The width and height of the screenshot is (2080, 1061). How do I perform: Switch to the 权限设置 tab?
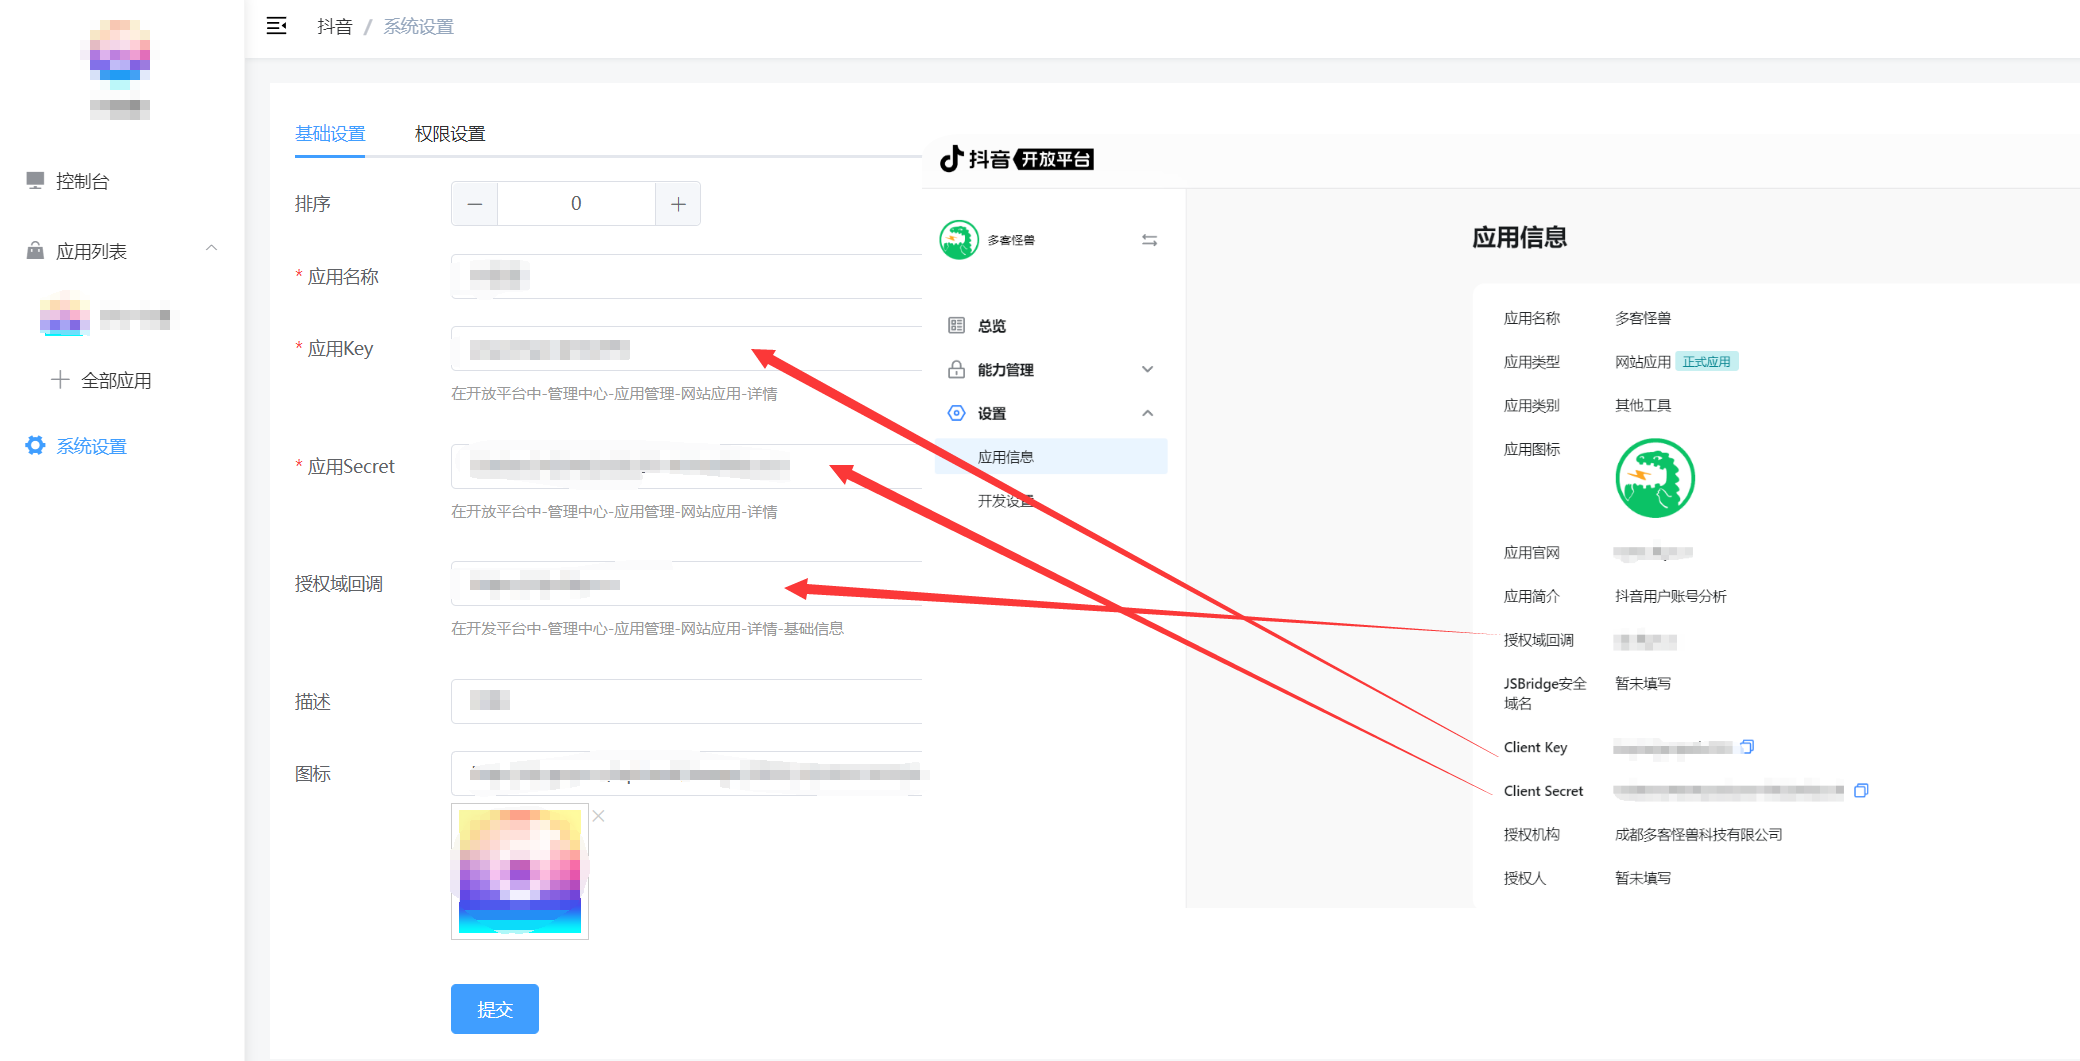pos(450,133)
